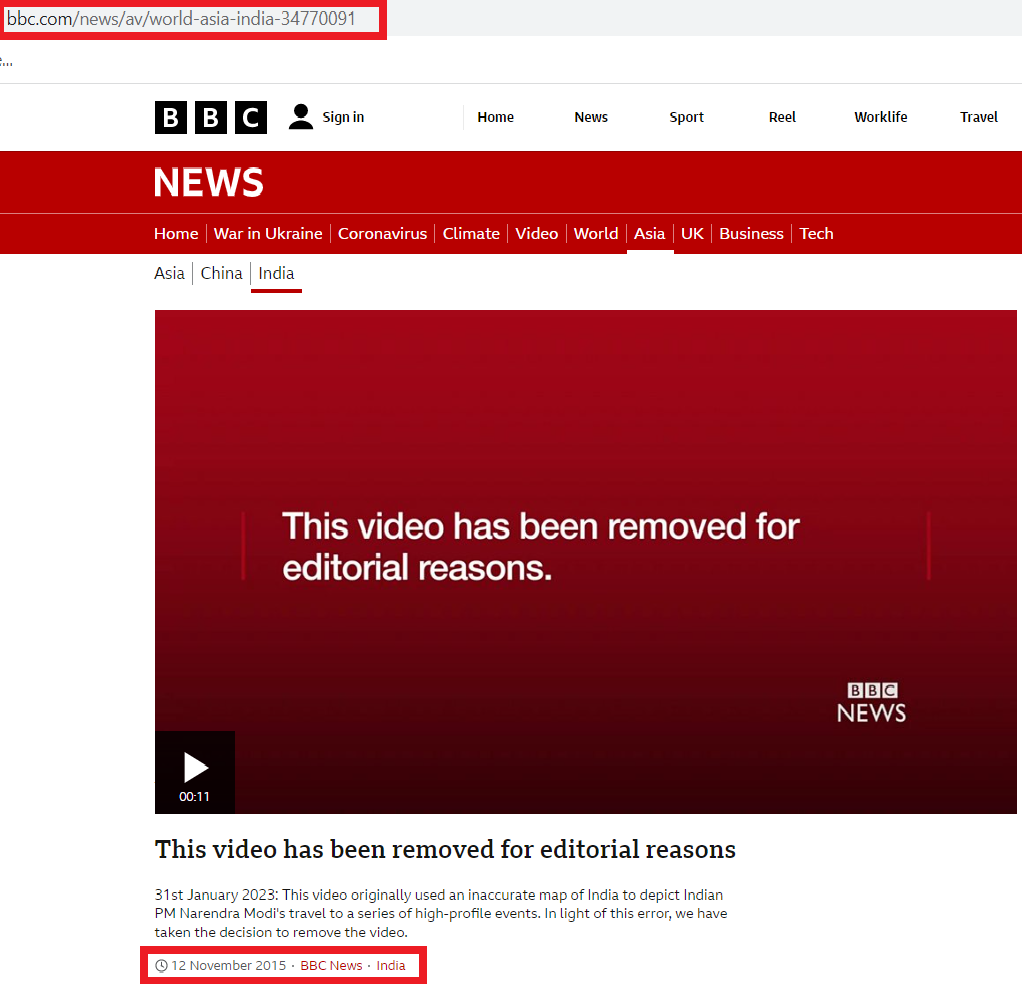This screenshot has width=1022, height=984.
Task: Click the video thumbnail area
Action: coord(585,450)
